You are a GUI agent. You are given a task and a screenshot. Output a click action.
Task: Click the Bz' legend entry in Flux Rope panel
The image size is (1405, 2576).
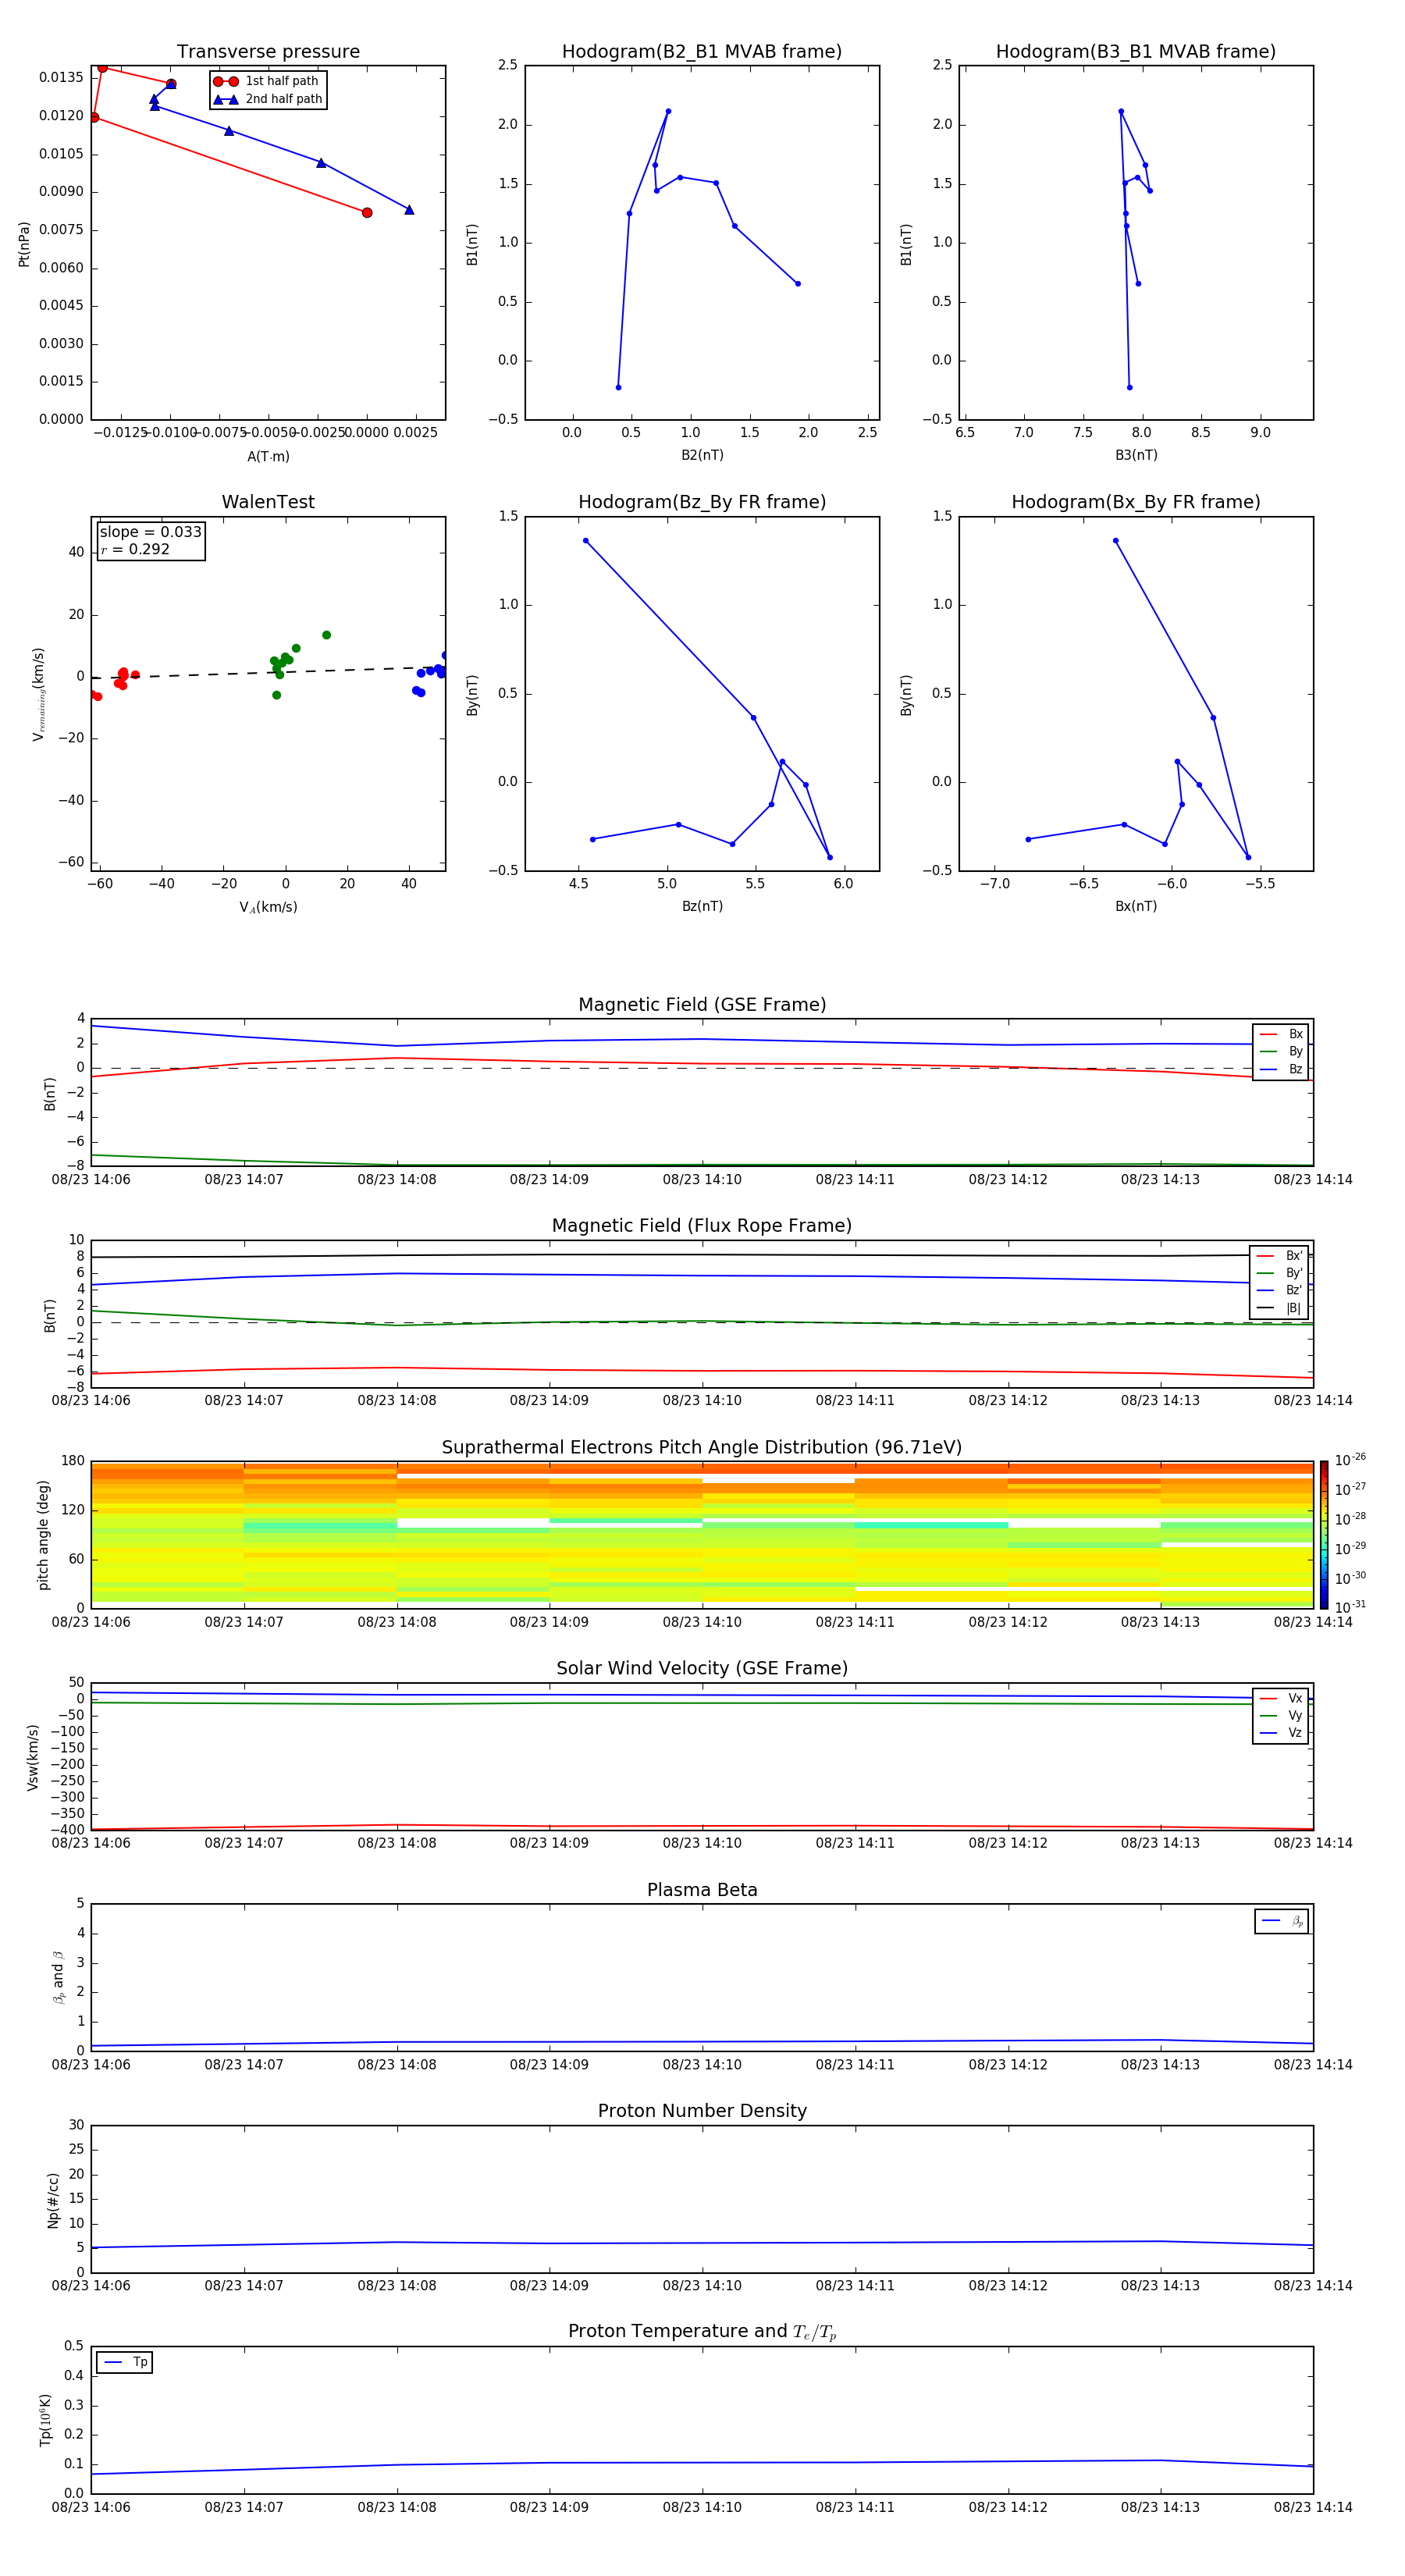click(x=1279, y=1290)
